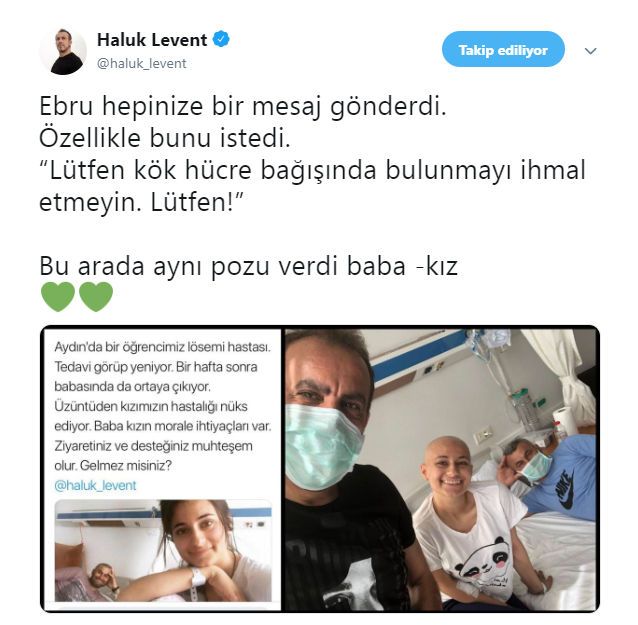The width and height of the screenshot is (638, 625).
Task: Open the right hospital selfie photo
Action: point(441,469)
